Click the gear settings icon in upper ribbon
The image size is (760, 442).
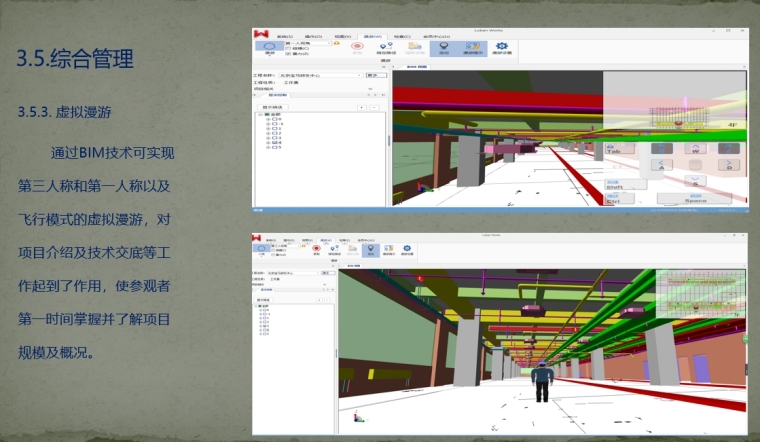pos(502,46)
